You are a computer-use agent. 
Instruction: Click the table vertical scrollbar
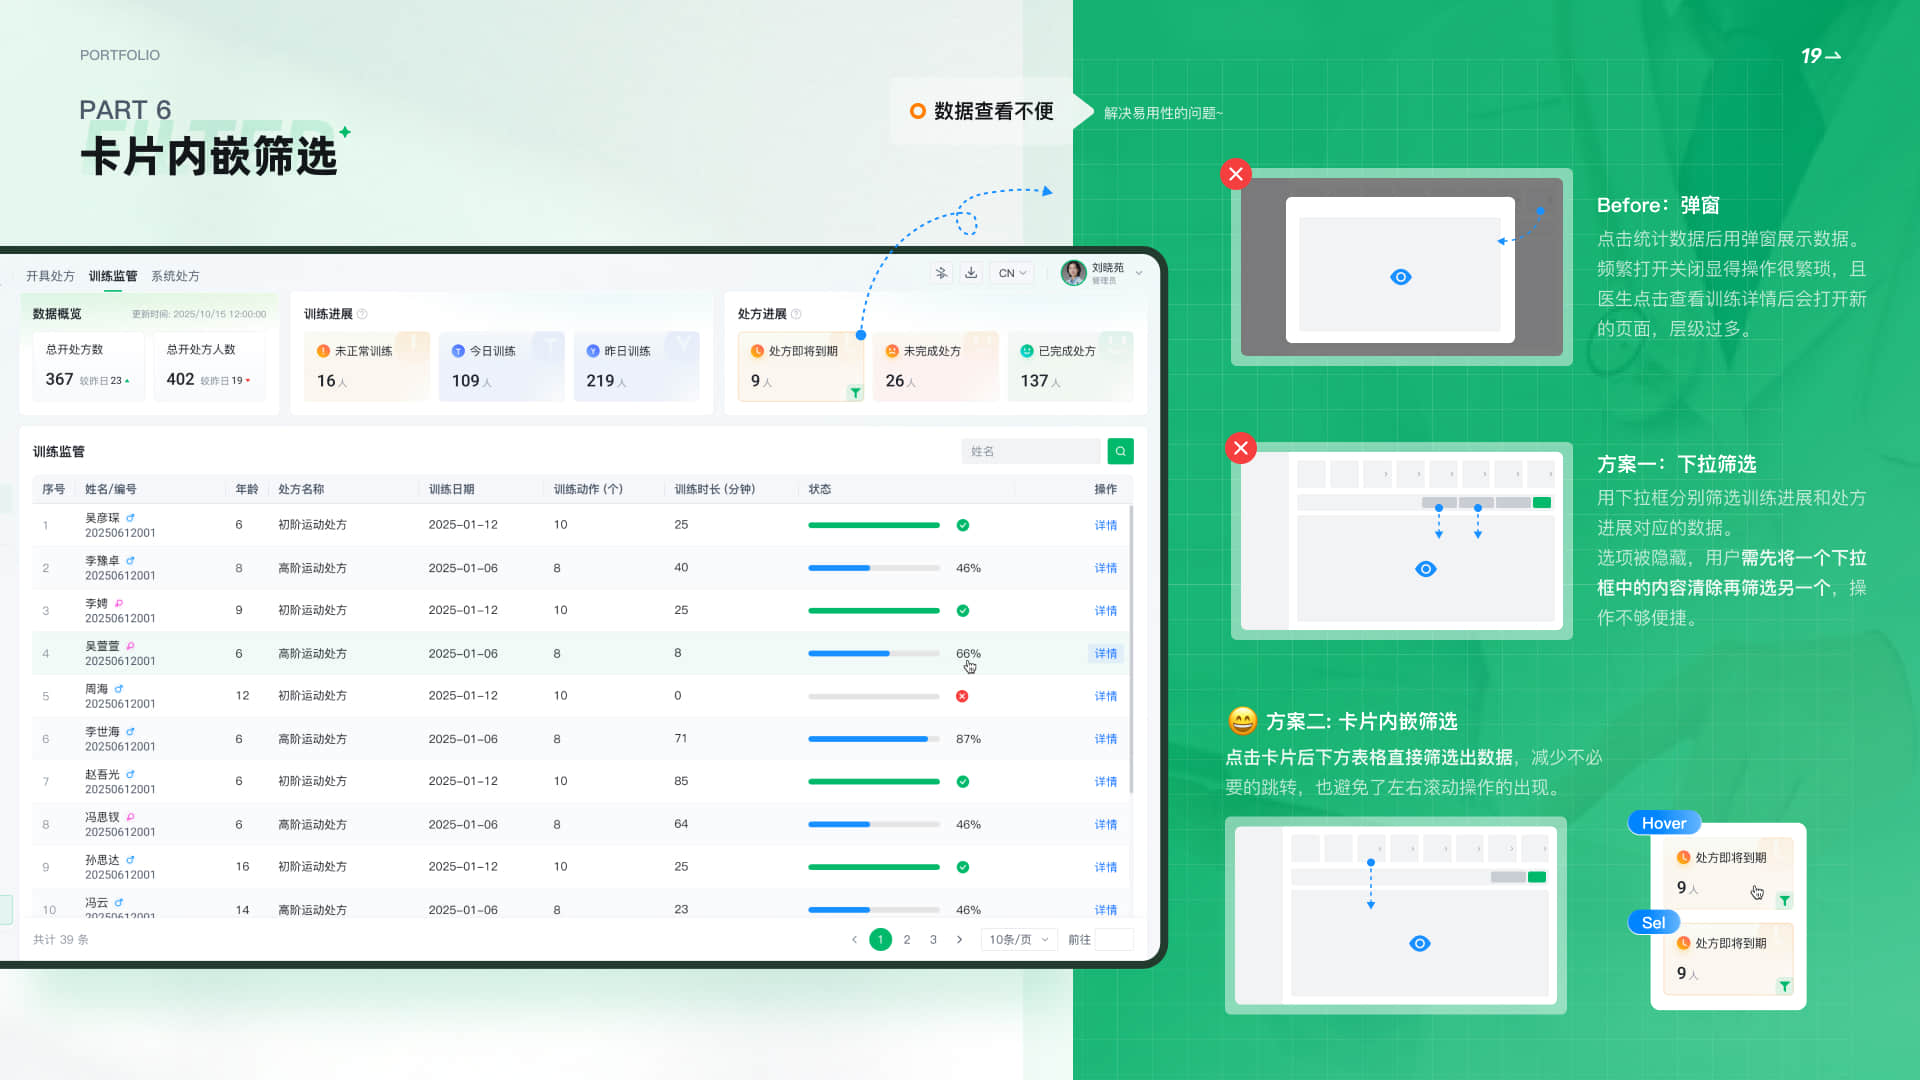pos(1131,650)
